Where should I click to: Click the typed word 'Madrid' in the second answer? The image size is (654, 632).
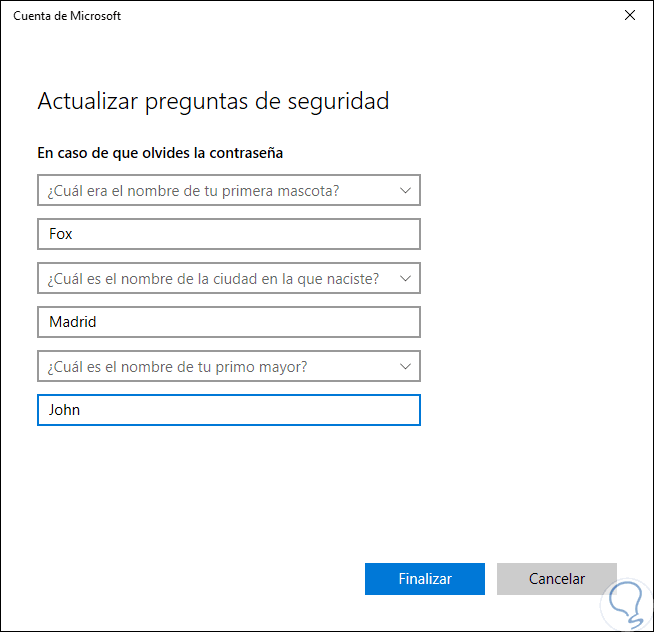[x=72, y=322]
